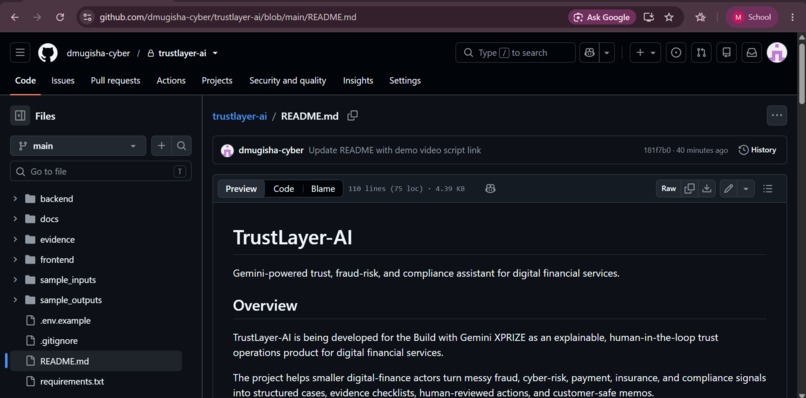Switch to the Pull requests tab
The width and height of the screenshot is (806, 398).
(115, 81)
